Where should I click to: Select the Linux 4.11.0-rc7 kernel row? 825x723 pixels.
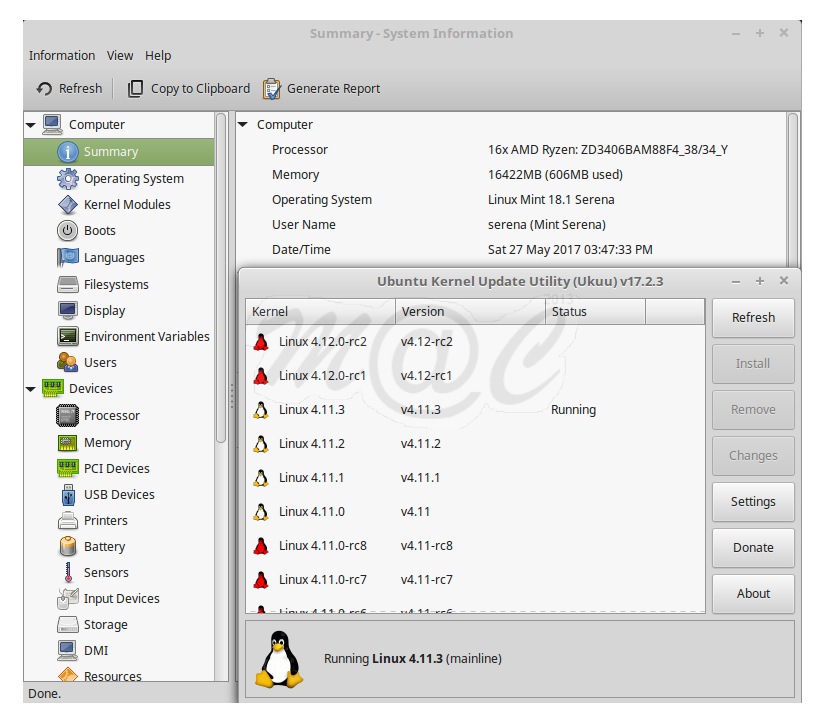[475, 580]
